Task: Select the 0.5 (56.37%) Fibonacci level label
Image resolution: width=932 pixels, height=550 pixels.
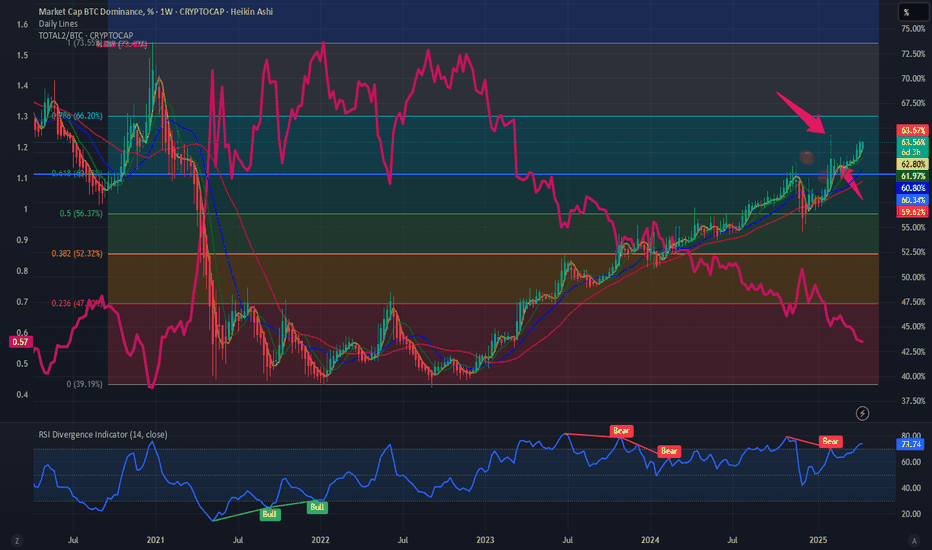Action: (x=81, y=213)
